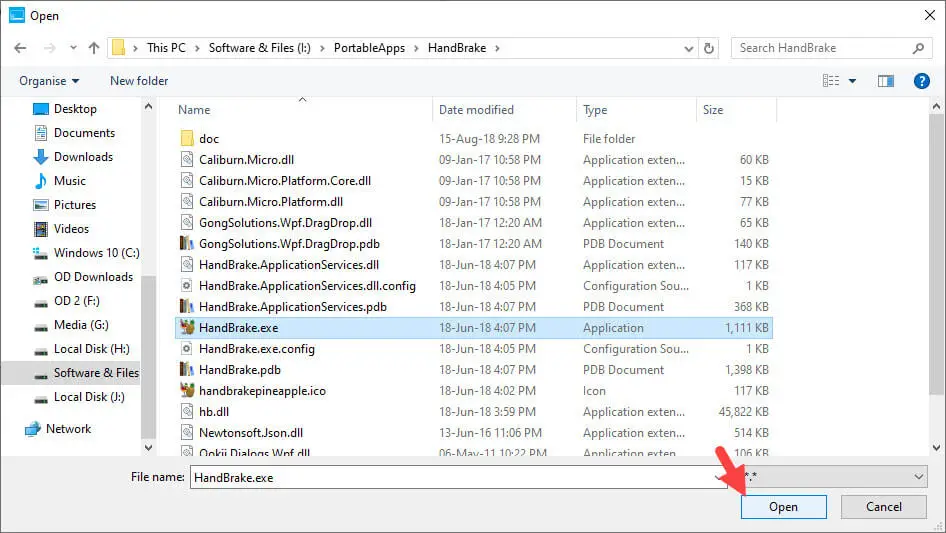946x533 pixels.
Task: Sort by Type column header
Action: coord(595,110)
